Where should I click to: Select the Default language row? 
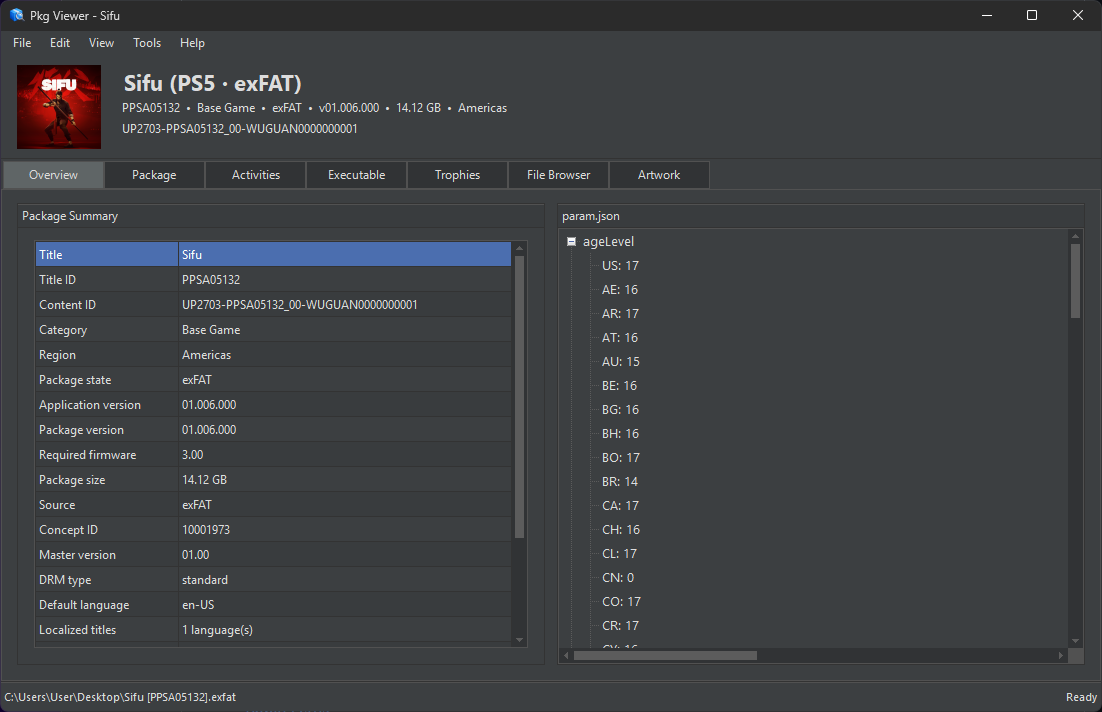(273, 605)
